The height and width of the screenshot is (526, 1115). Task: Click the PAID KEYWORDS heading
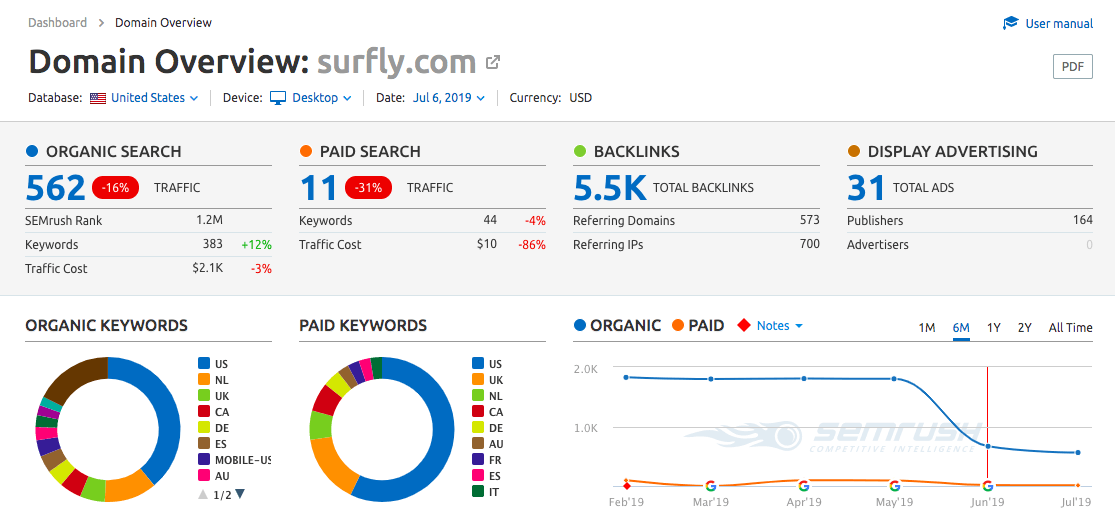pyautogui.click(x=363, y=326)
